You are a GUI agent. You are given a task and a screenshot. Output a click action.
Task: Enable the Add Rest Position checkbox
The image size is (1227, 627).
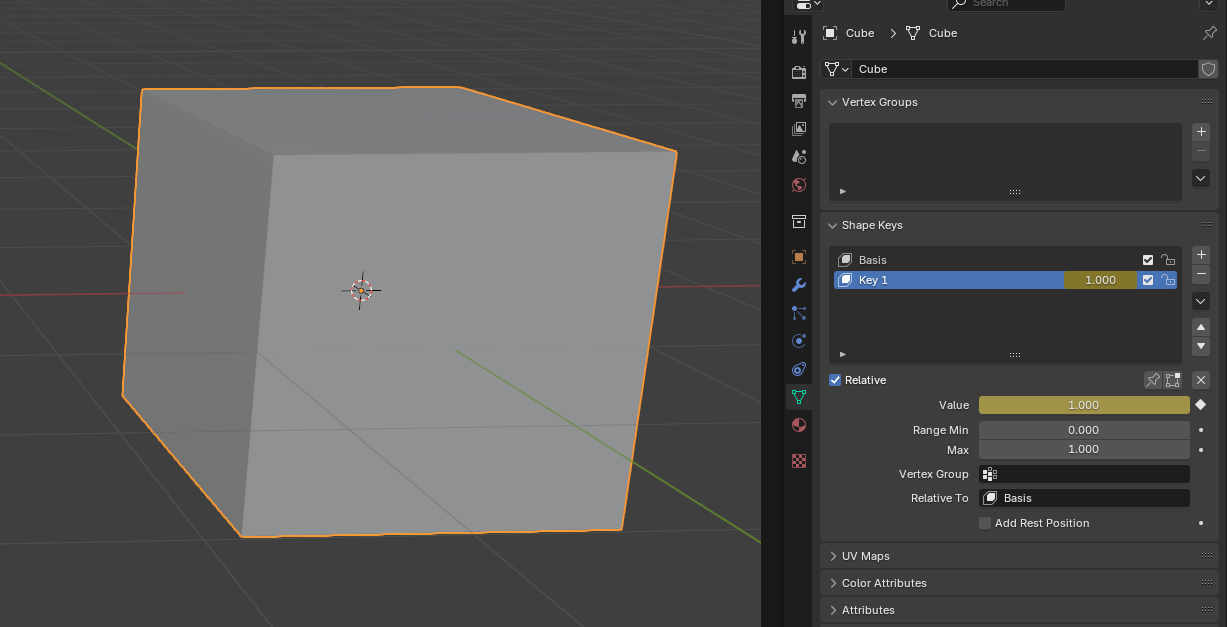tap(985, 523)
